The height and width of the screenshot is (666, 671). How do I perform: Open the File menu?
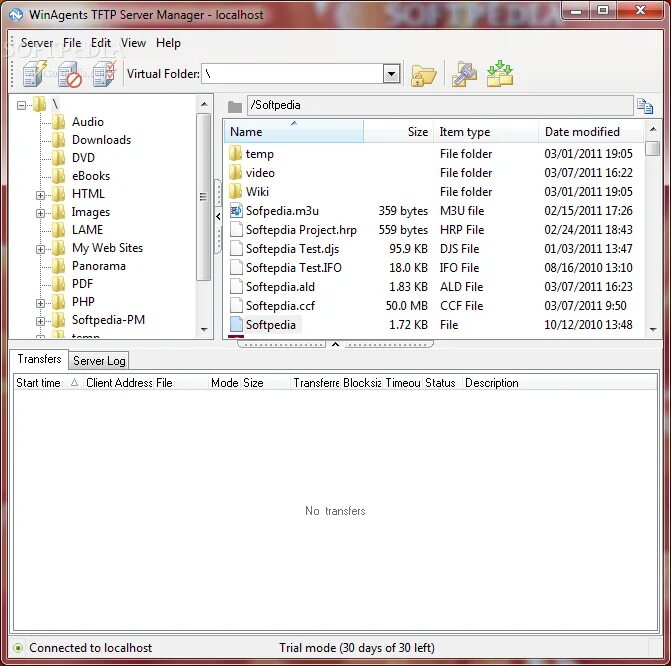tap(72, 43)
